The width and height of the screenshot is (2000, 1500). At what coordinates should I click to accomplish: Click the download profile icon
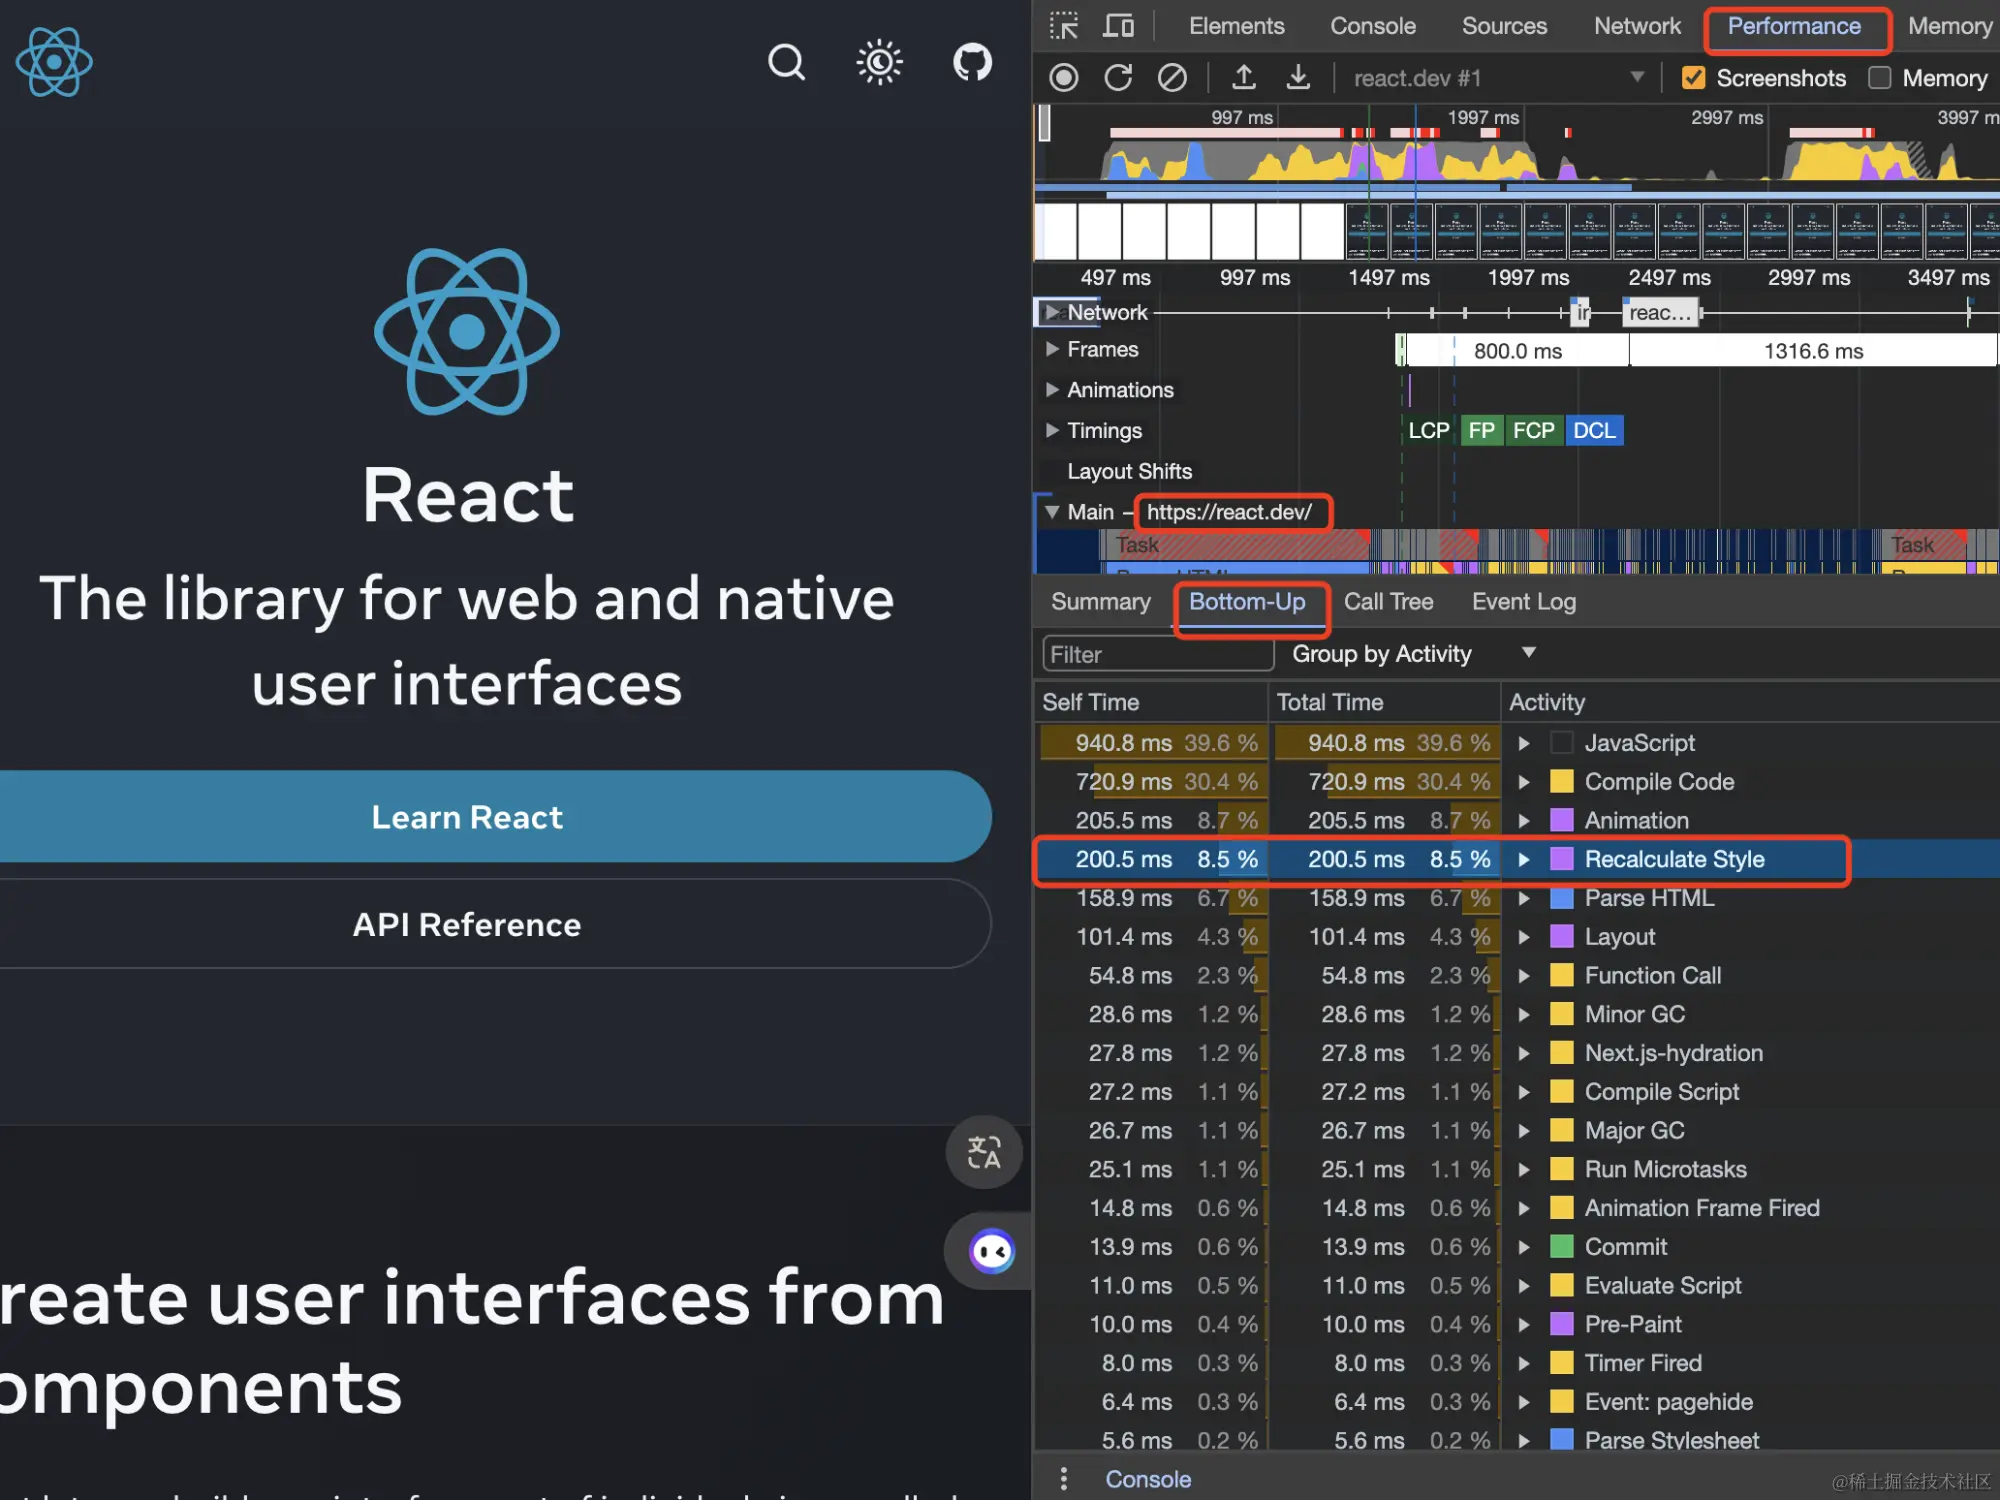point(1298,77)
